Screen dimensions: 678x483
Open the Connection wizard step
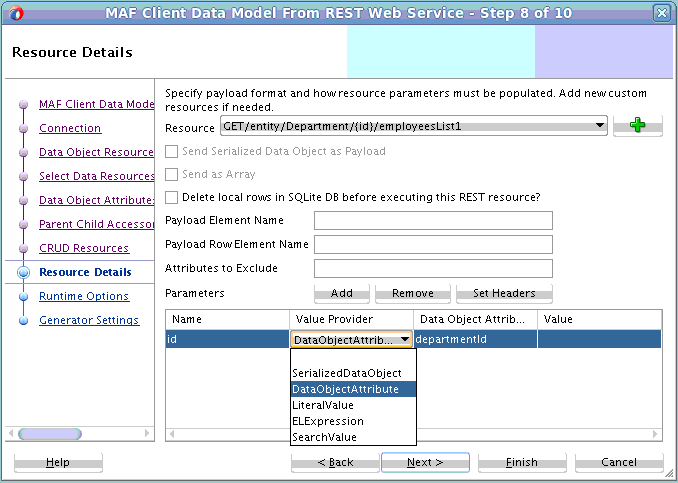[70, 128]
